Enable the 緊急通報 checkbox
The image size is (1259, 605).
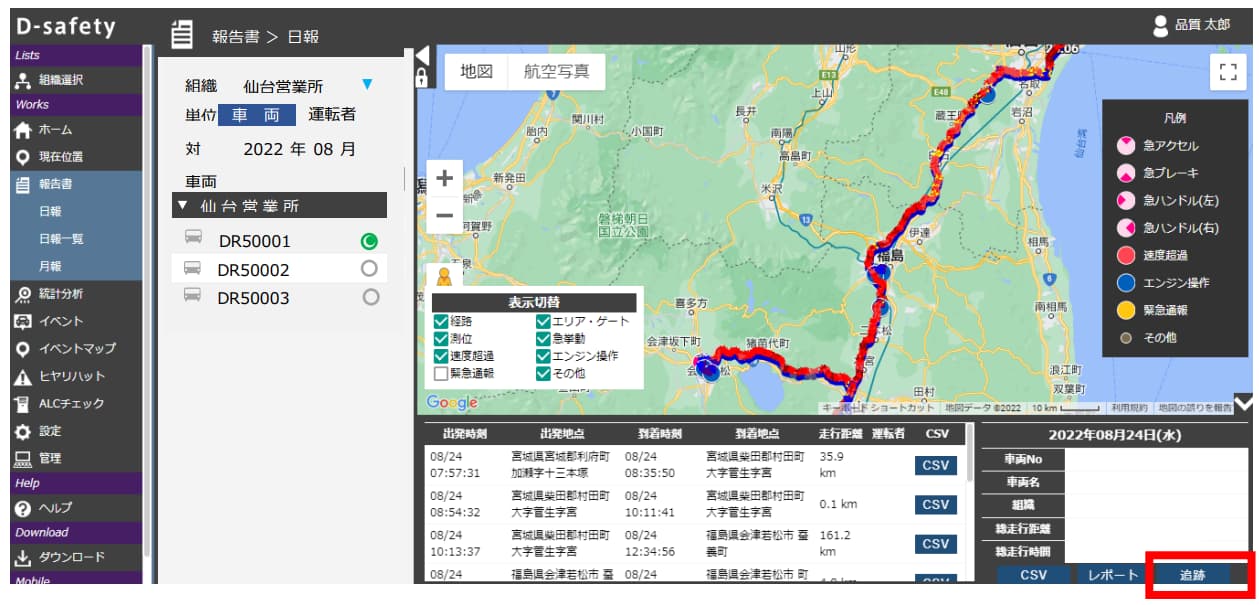pos(440,373)
